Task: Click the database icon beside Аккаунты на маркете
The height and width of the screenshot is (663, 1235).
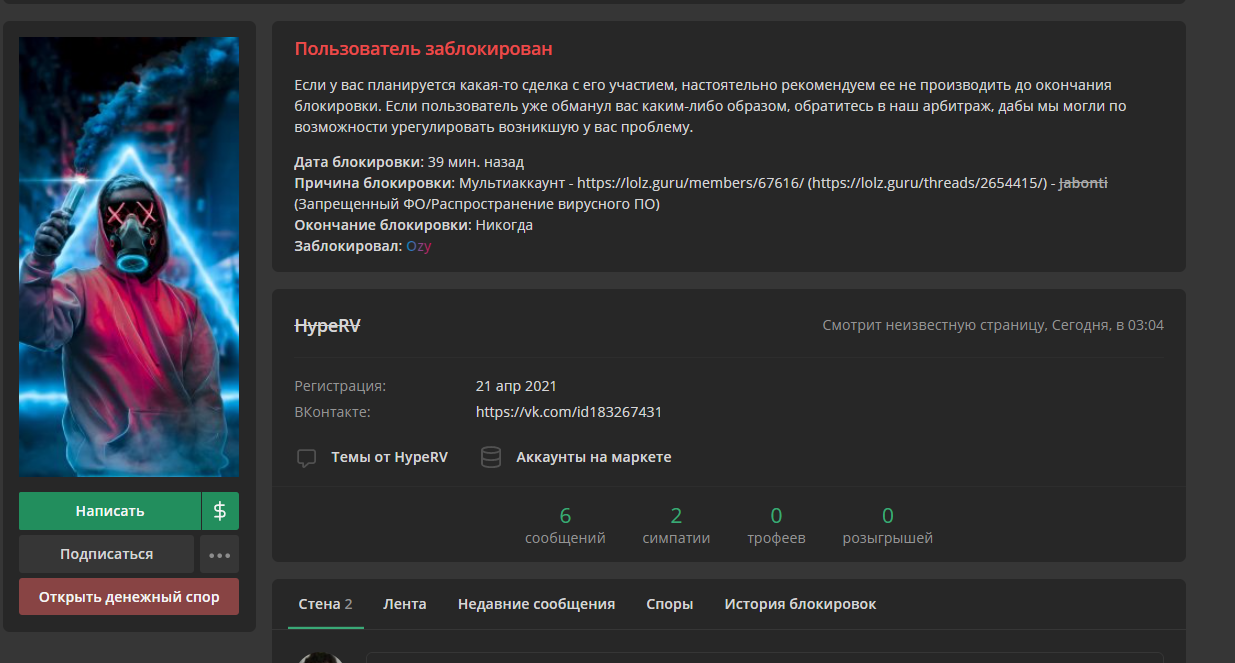Action: pyautogui.click(x=490, y=458)
